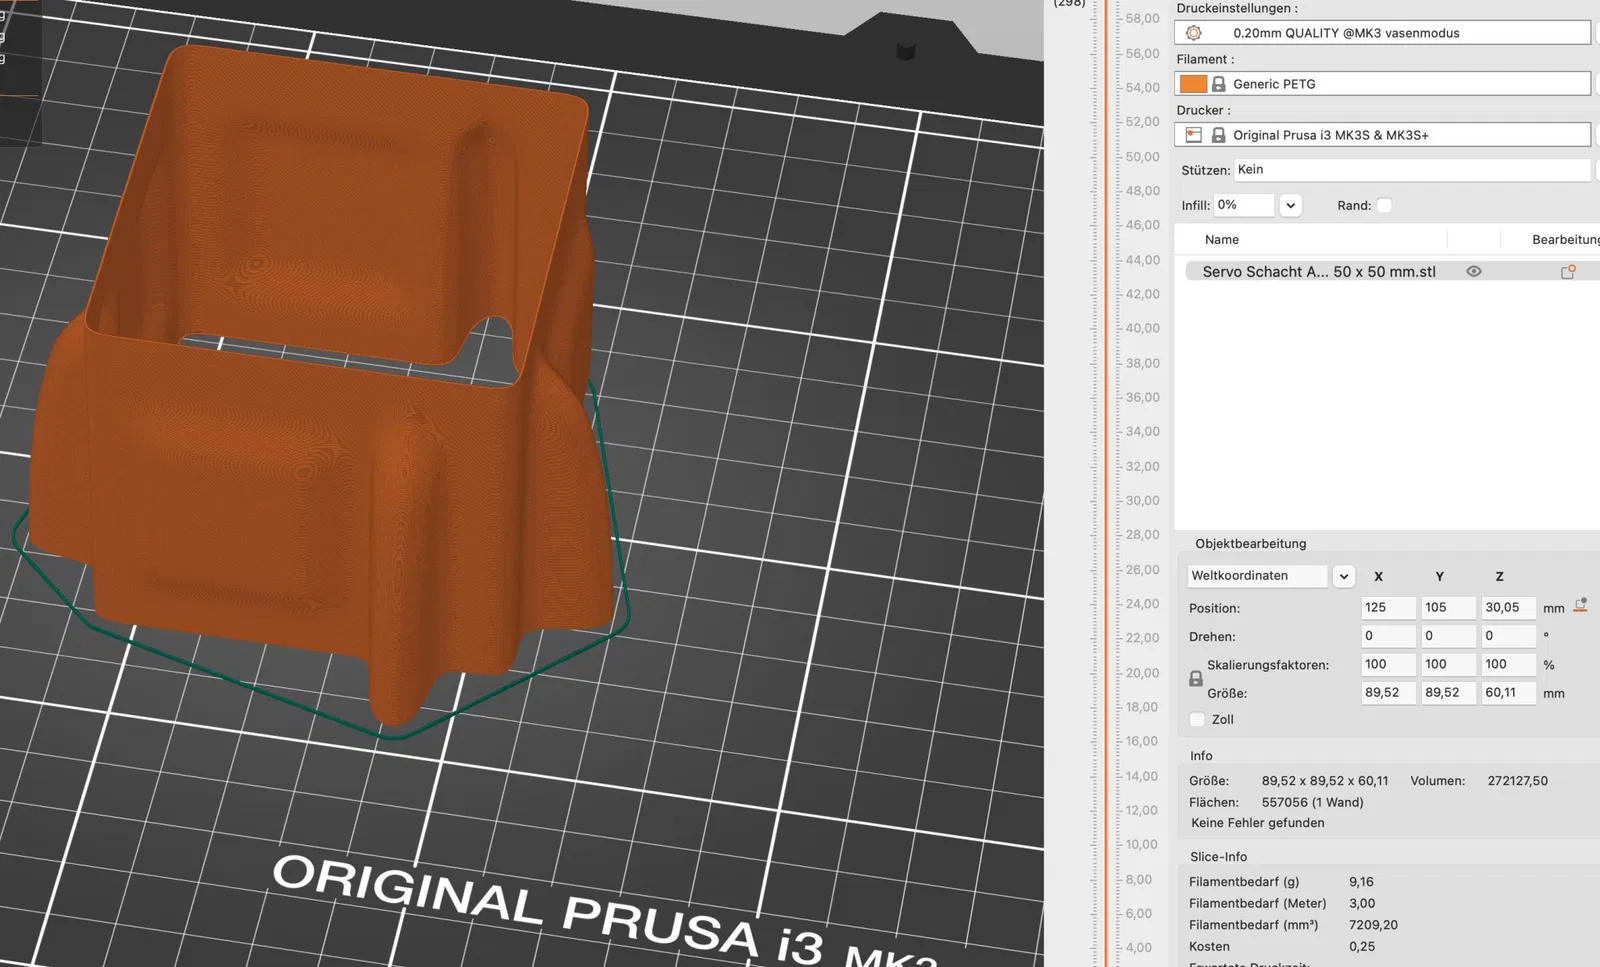Viewport: 1600px width, 967px height.
Task: Click the Position Z input field
Action: point(1507,608)
